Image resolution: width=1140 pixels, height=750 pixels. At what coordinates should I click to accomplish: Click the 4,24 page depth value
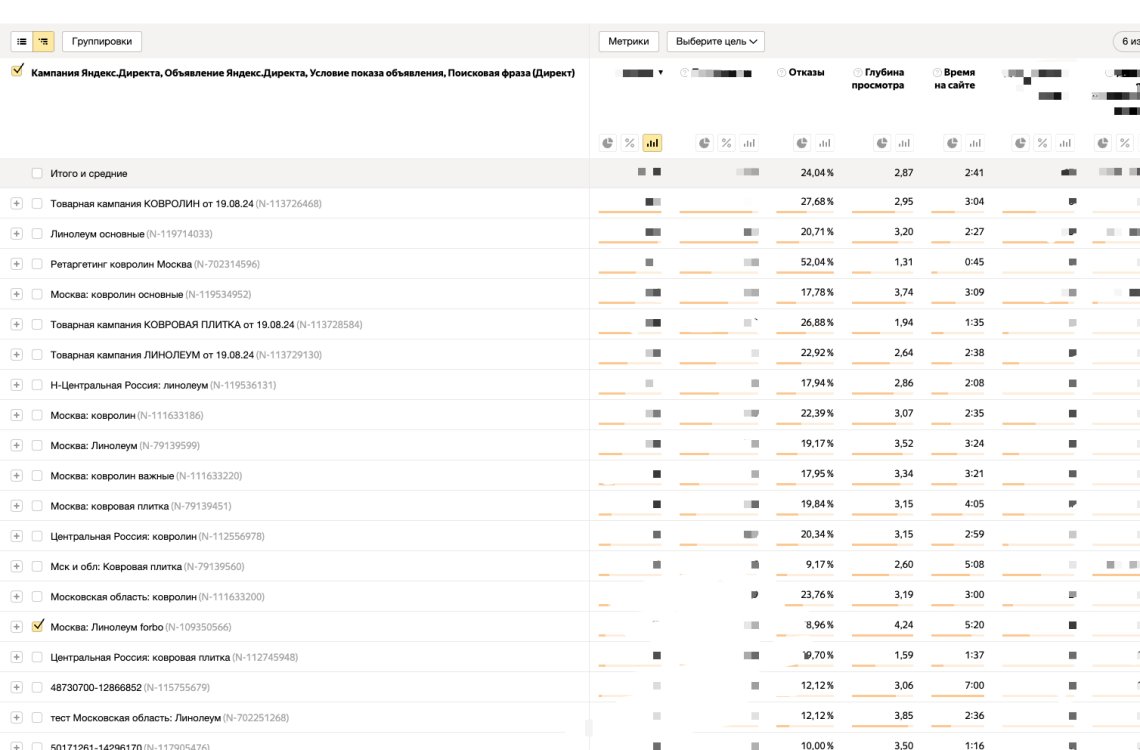click(904, 625)
